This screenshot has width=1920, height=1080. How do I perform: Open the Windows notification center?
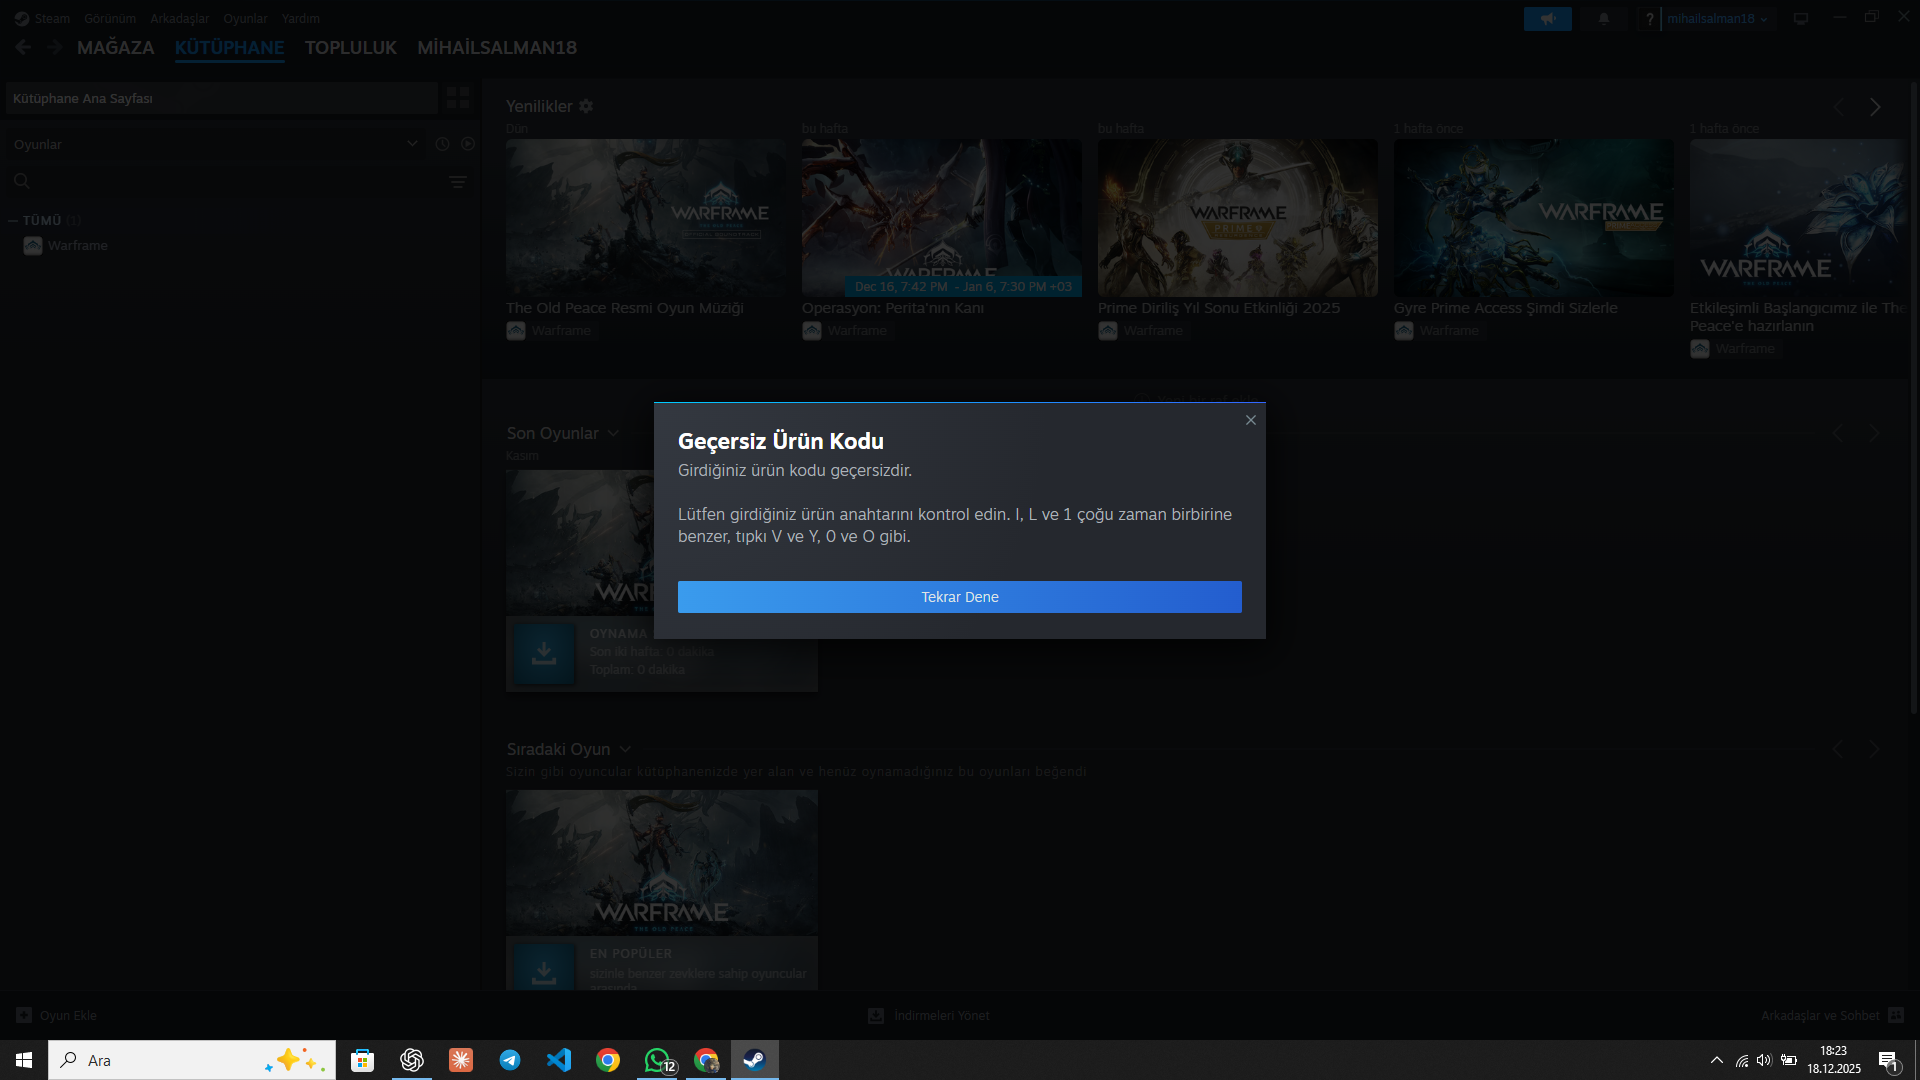1888,1060
